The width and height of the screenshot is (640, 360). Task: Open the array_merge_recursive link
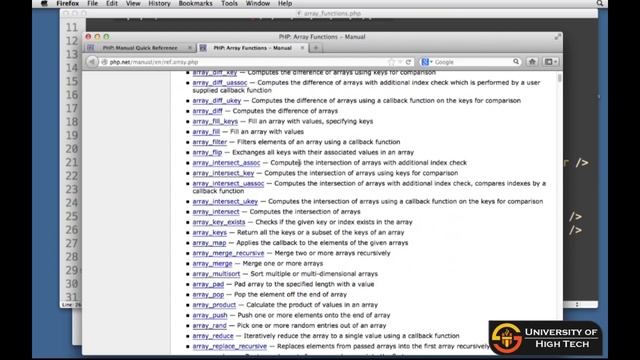point(228,253)
